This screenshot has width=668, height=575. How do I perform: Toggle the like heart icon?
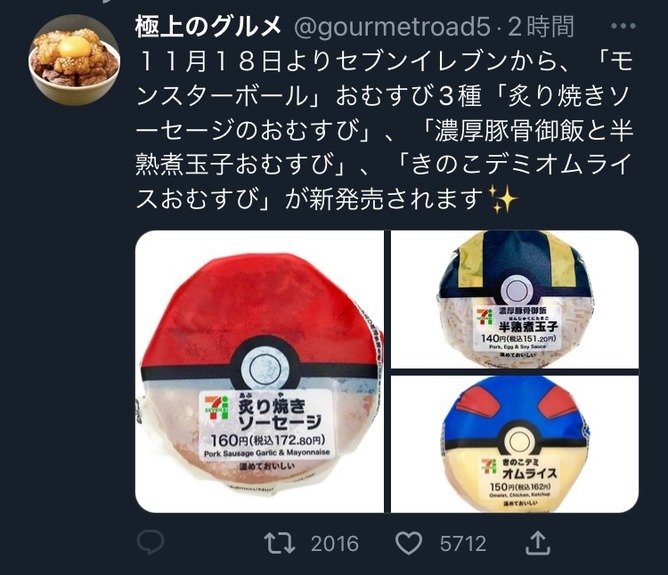click(x=409, y=543)
